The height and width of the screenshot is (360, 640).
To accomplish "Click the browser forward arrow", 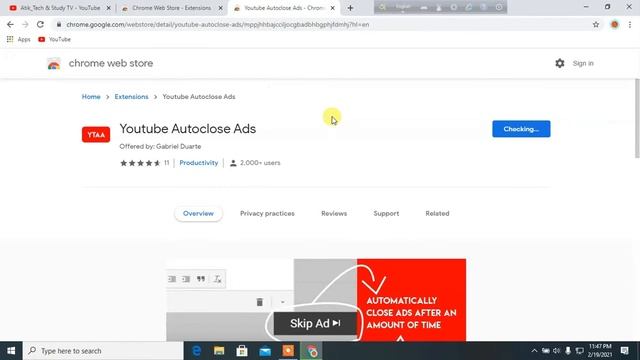I will (x=25, y=24).
